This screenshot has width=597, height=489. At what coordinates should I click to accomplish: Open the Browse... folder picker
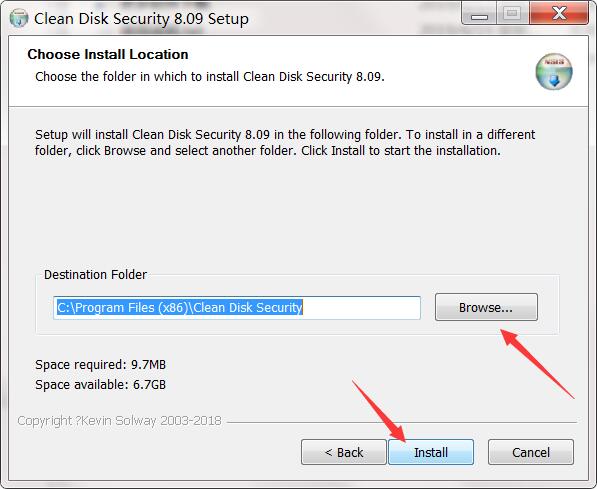[486, 307]
